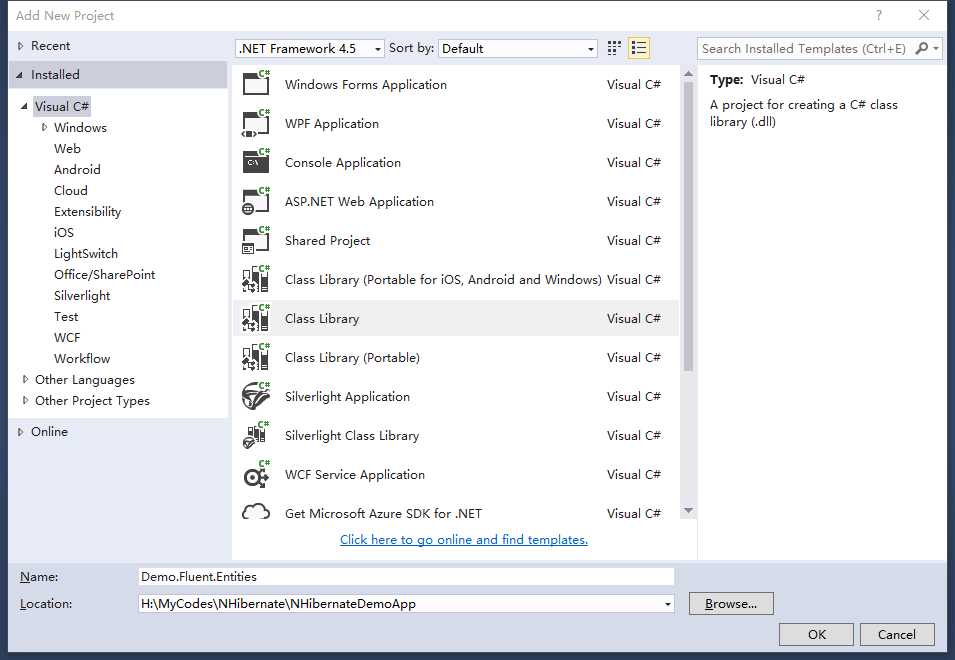
Task: Select the Windows Forms Application template icon
Action: point(256,83)
